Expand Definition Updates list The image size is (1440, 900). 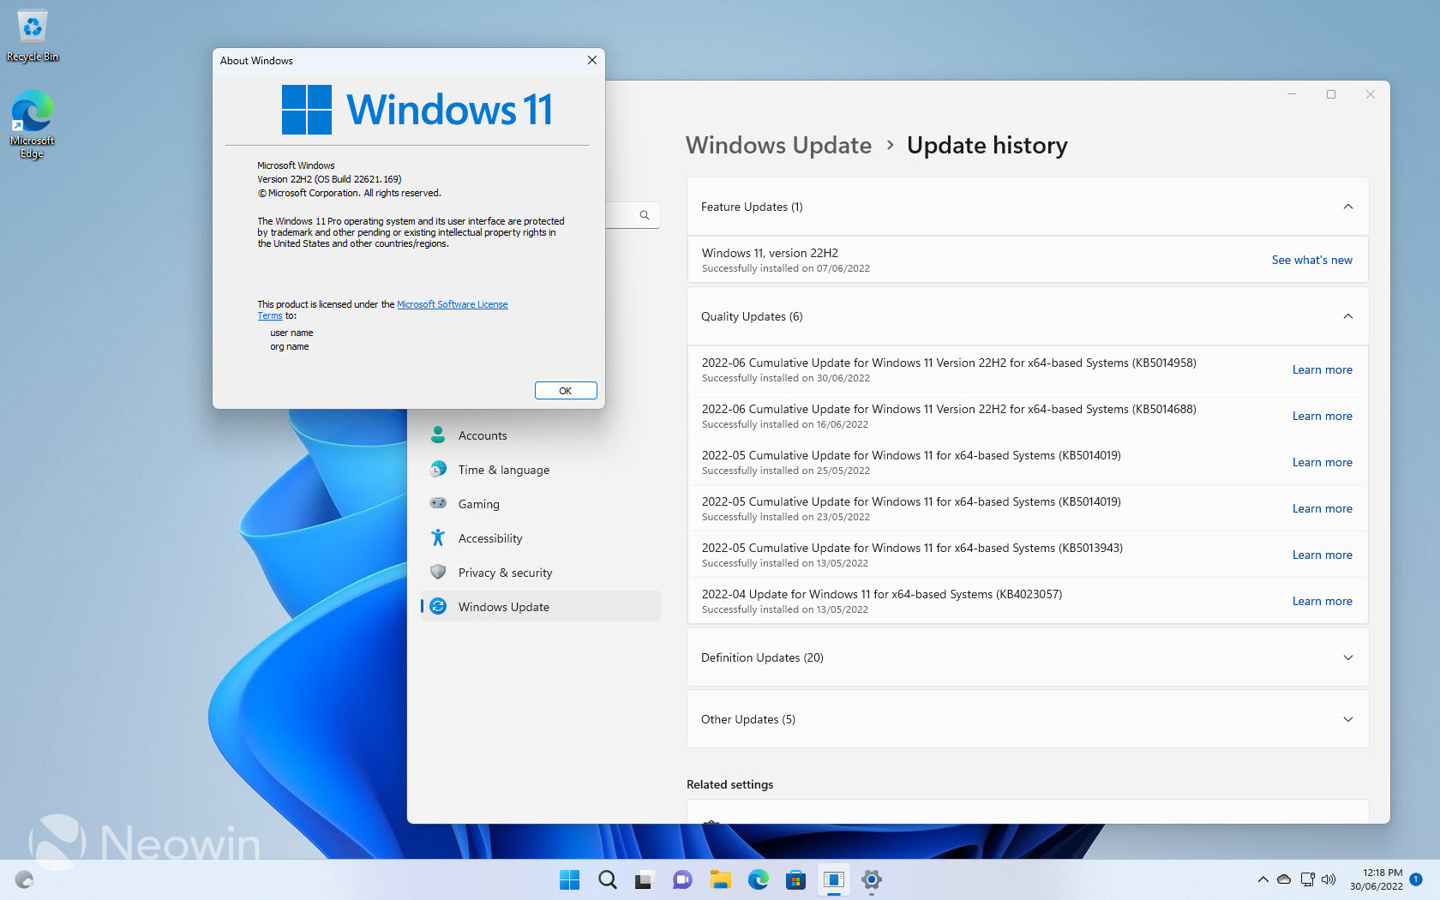(x=1348, y=657)
